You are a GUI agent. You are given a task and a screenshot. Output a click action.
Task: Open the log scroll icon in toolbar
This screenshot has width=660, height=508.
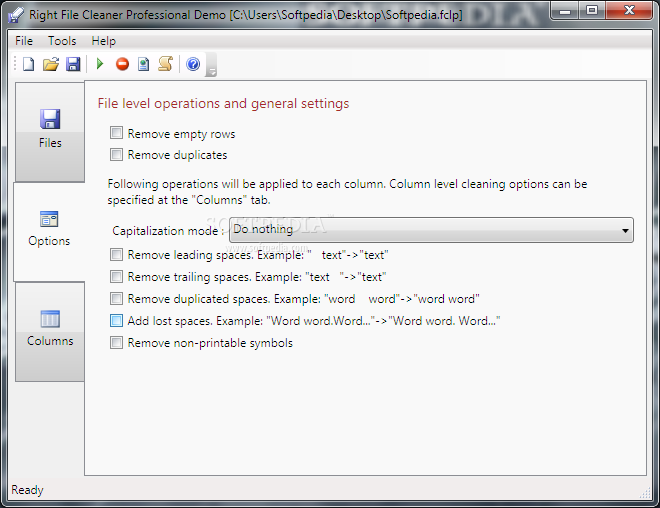[165, 64]
